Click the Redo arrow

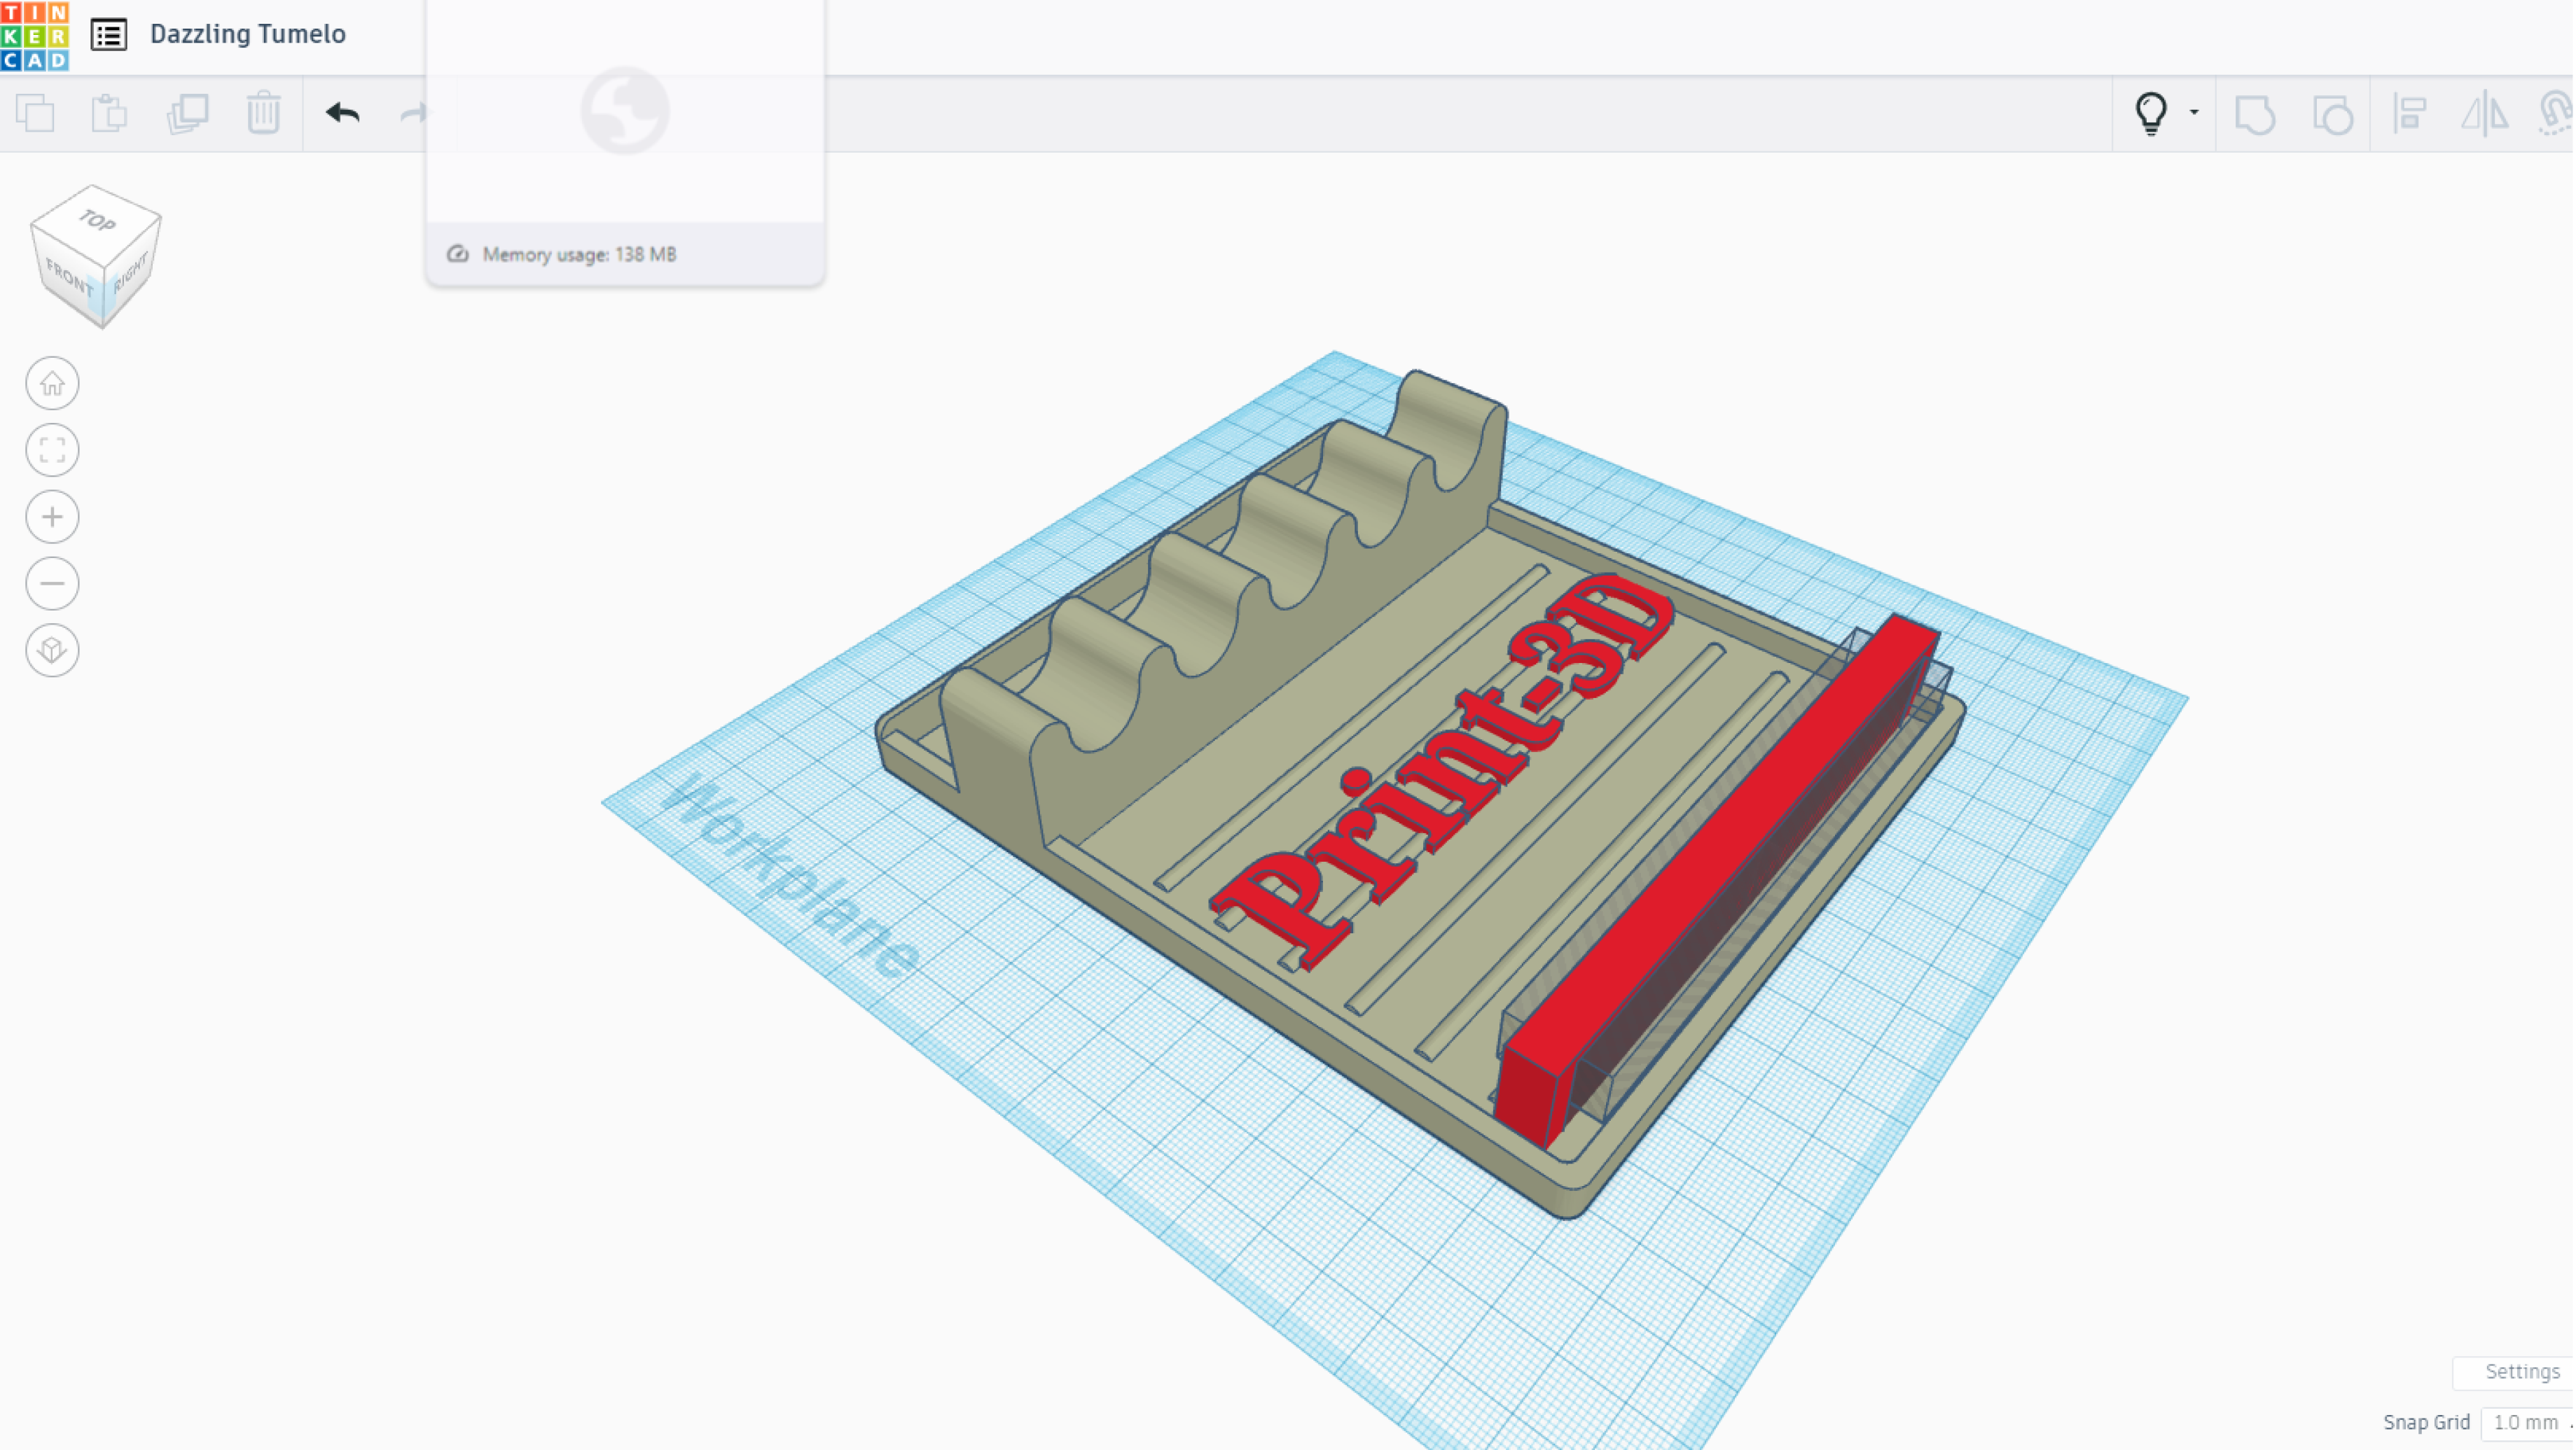[413, 113]
